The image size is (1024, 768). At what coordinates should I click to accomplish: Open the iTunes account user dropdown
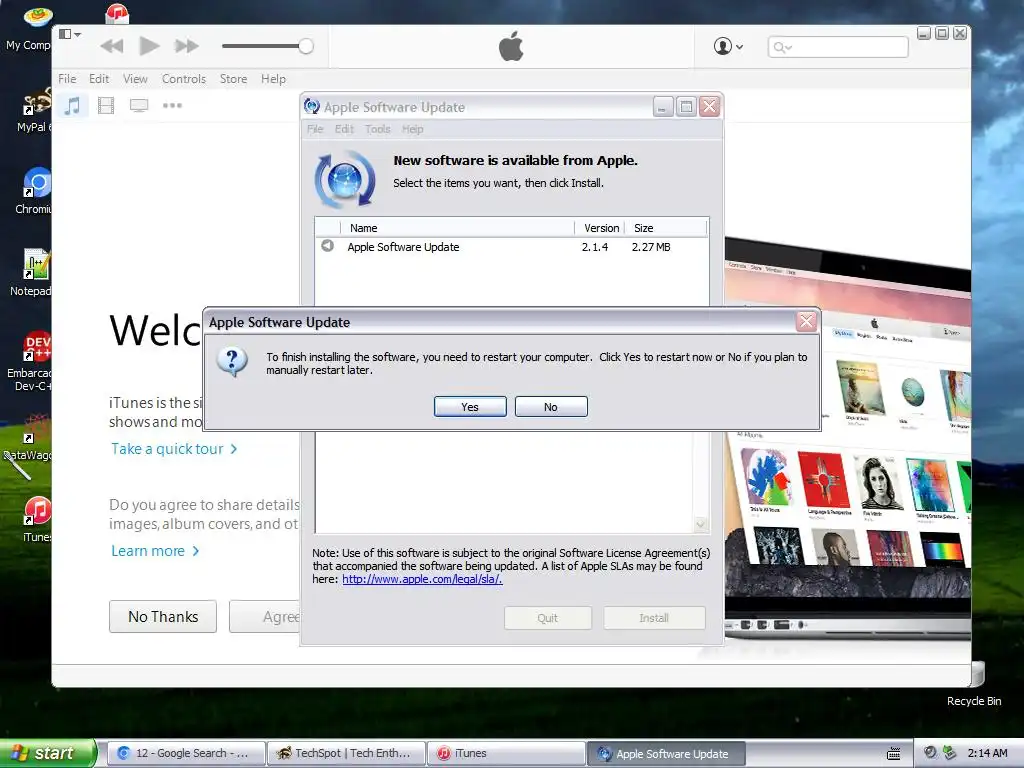coord(728,46)
